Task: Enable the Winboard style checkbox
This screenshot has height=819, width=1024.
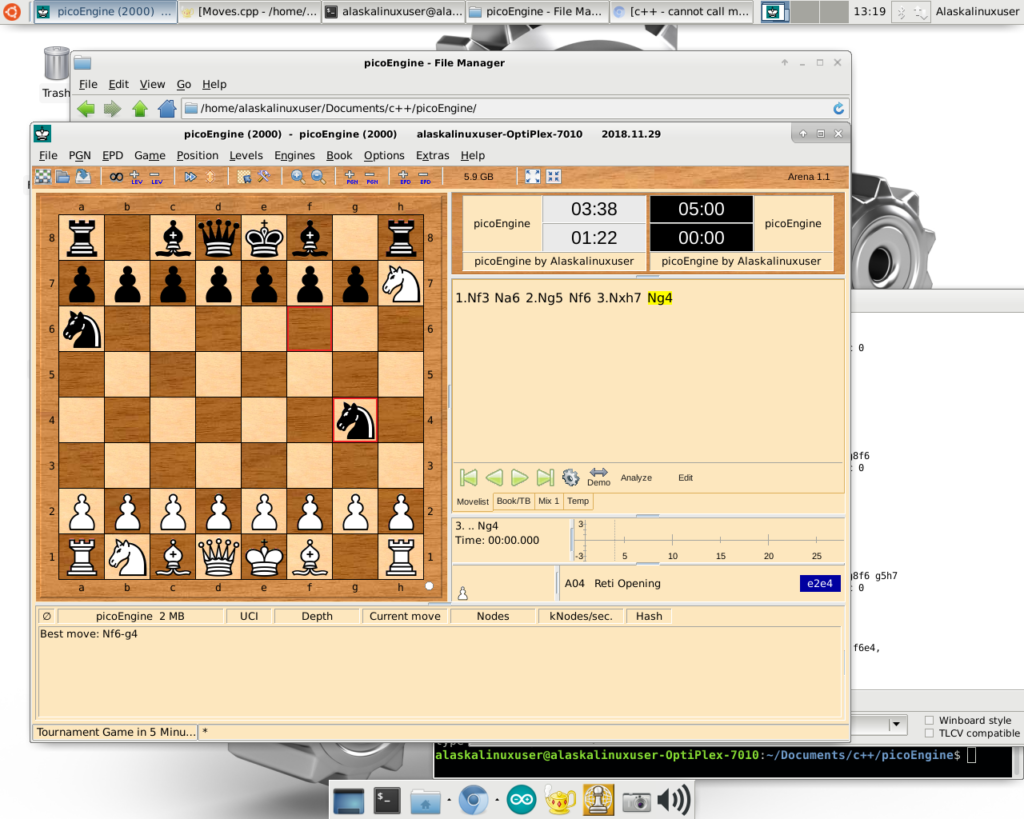Action: [930, 720]
